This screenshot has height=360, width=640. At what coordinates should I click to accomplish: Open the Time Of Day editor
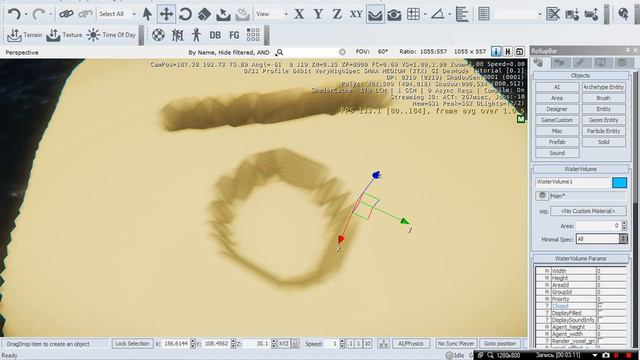111,35
